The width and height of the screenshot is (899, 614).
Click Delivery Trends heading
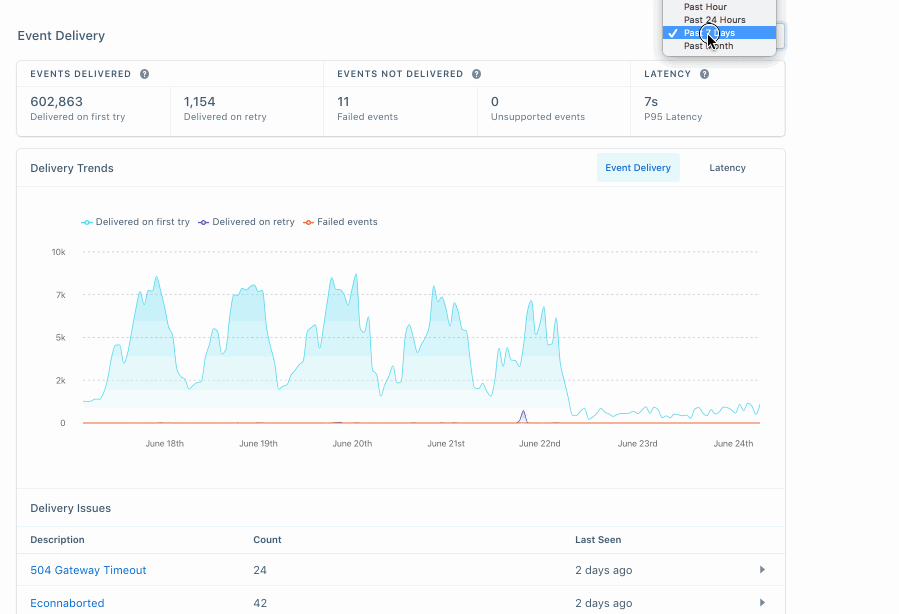pos(72,168)
